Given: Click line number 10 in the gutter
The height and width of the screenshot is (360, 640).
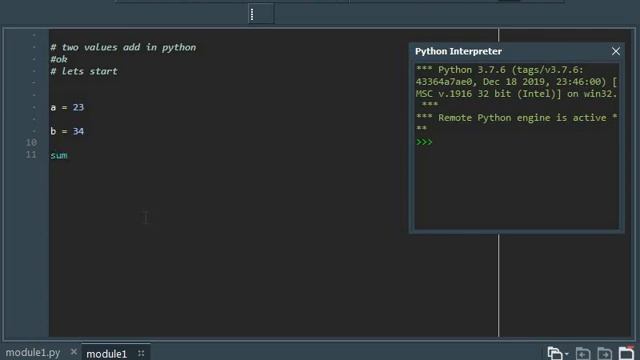Looking at the screenshot, I should 31,142.
